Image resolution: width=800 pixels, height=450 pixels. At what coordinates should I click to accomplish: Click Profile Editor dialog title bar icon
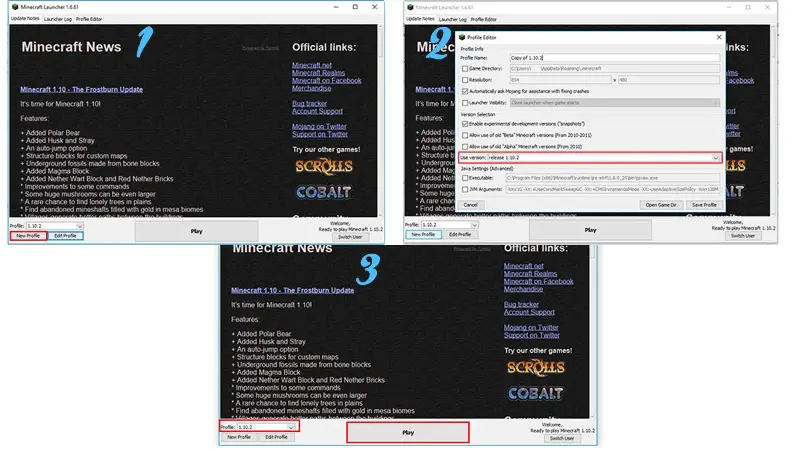coord(462,37)
